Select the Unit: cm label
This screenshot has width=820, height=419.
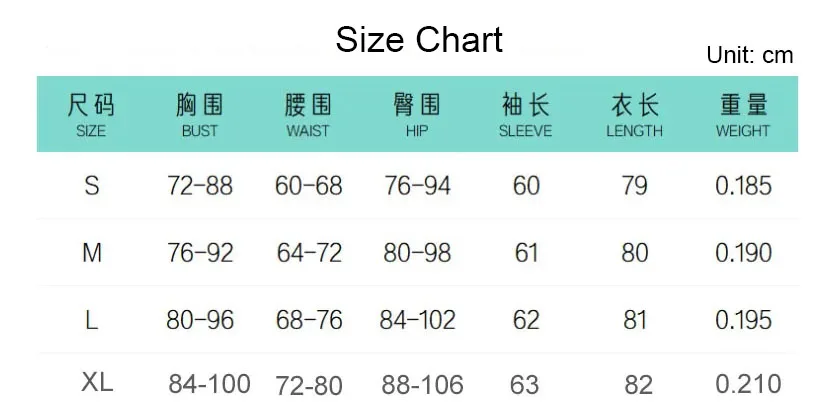749,55
